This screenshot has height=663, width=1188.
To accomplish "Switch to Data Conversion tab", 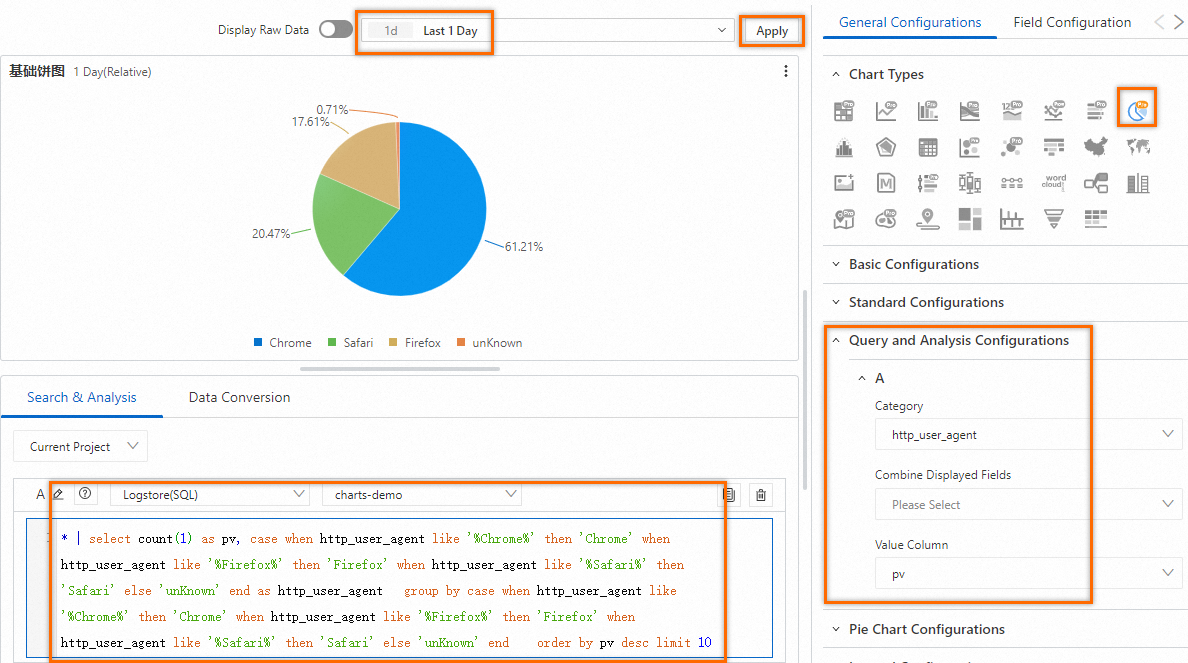I will 239,397.
